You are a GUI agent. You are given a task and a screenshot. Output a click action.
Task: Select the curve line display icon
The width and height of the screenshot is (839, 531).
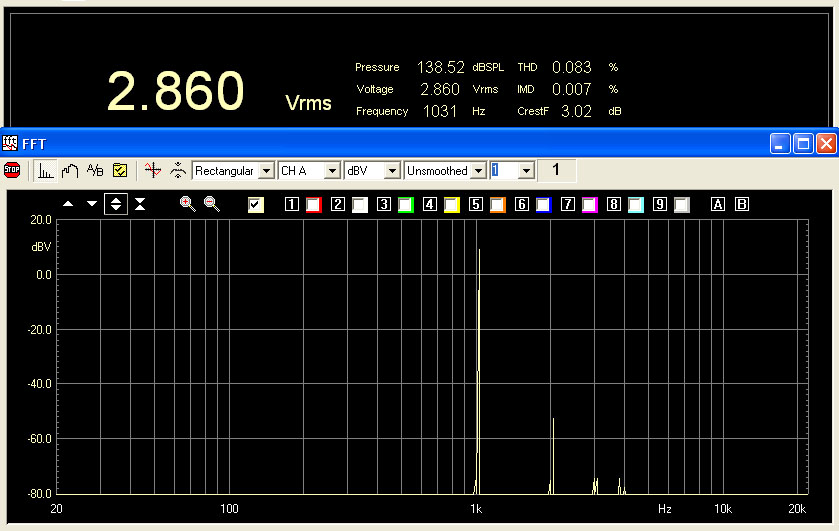point(70,170)
